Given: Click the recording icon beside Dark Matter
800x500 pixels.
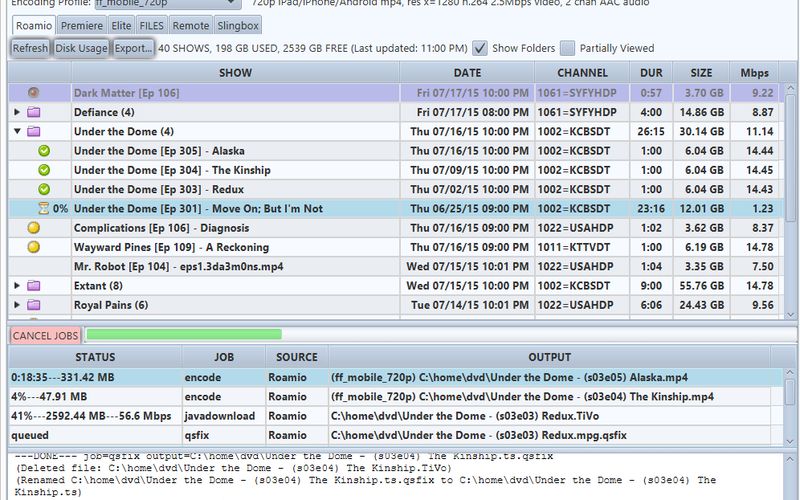Looking at the screenshot, I should (33, 93).
